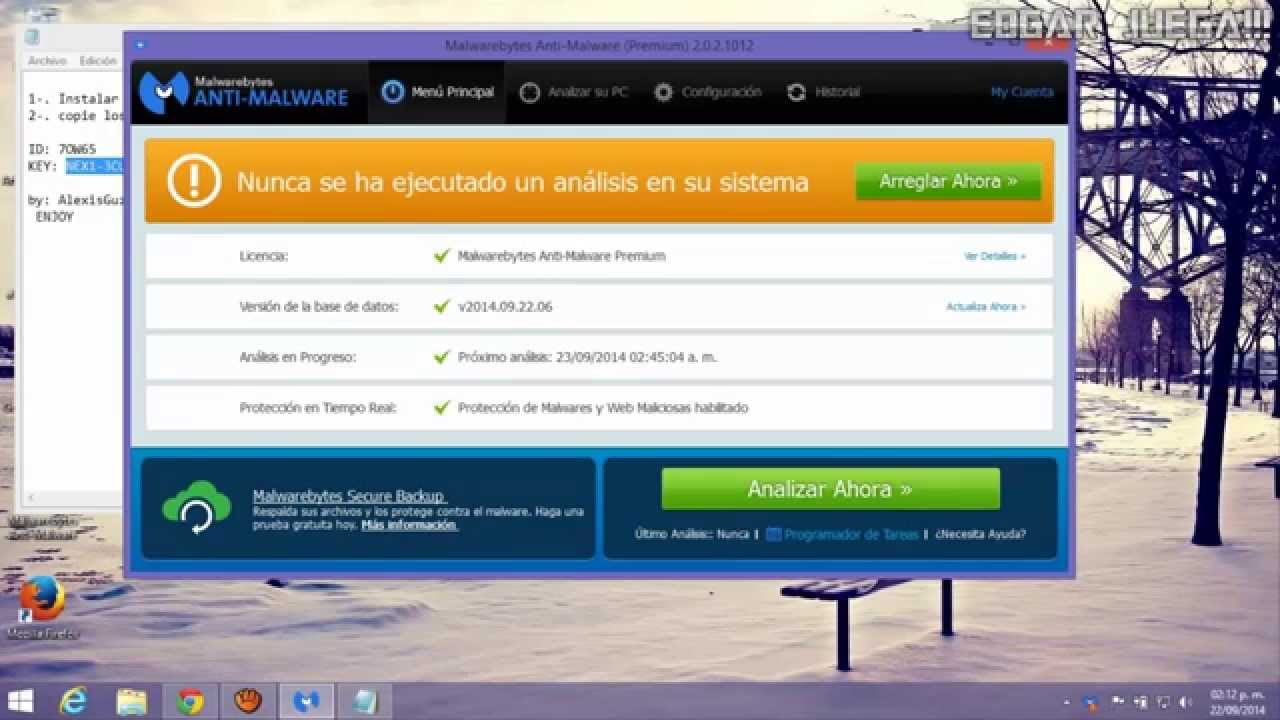
Task: Open Action Center flag in system tray
Action: click(x=1116, y=702)
